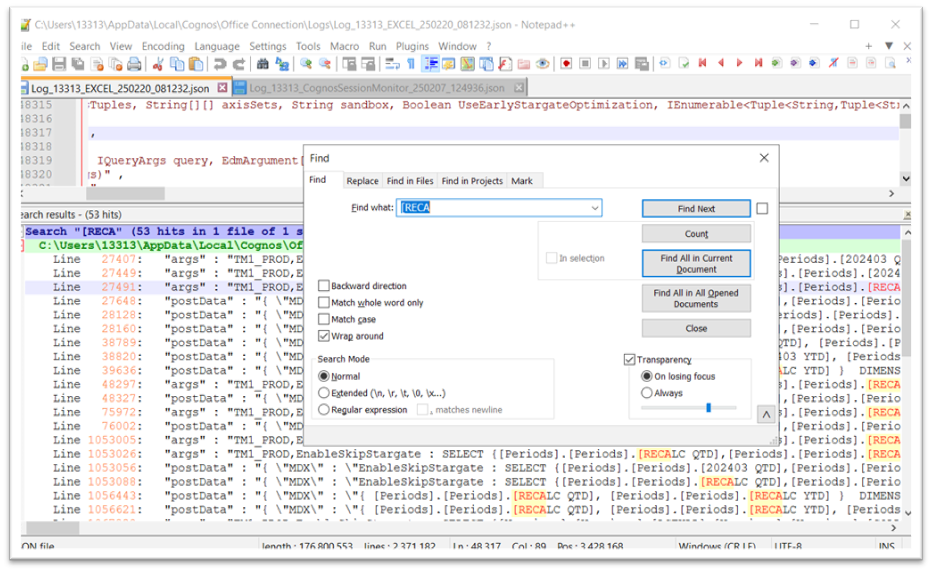Select the Regular expression search mode
The image size is (932, 572).
click(x=324, y=409)
